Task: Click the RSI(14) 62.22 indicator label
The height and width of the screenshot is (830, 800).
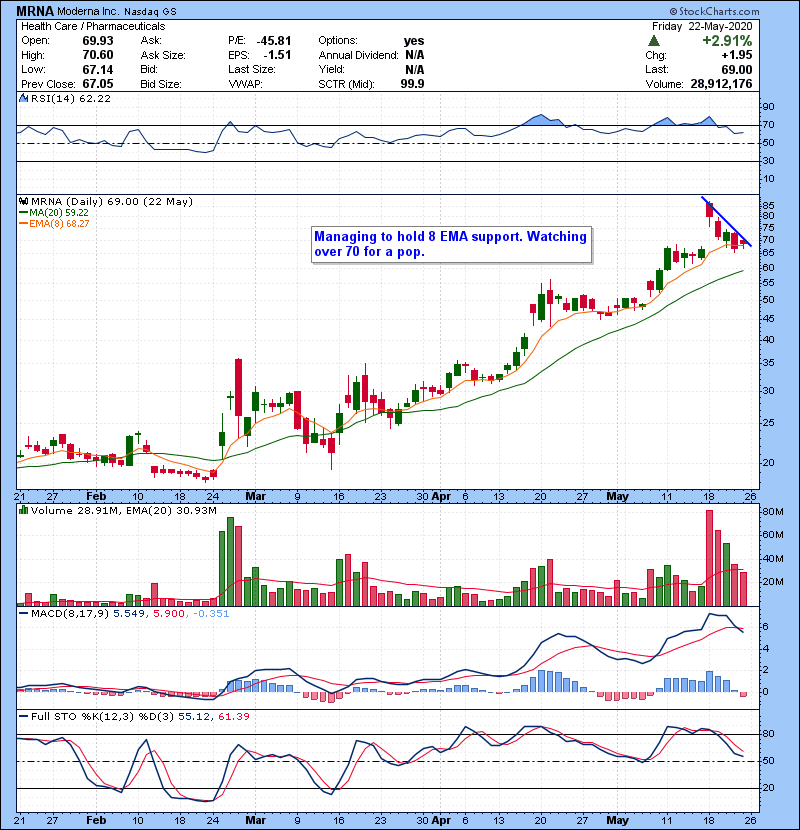Action: [x=71, y=98]
